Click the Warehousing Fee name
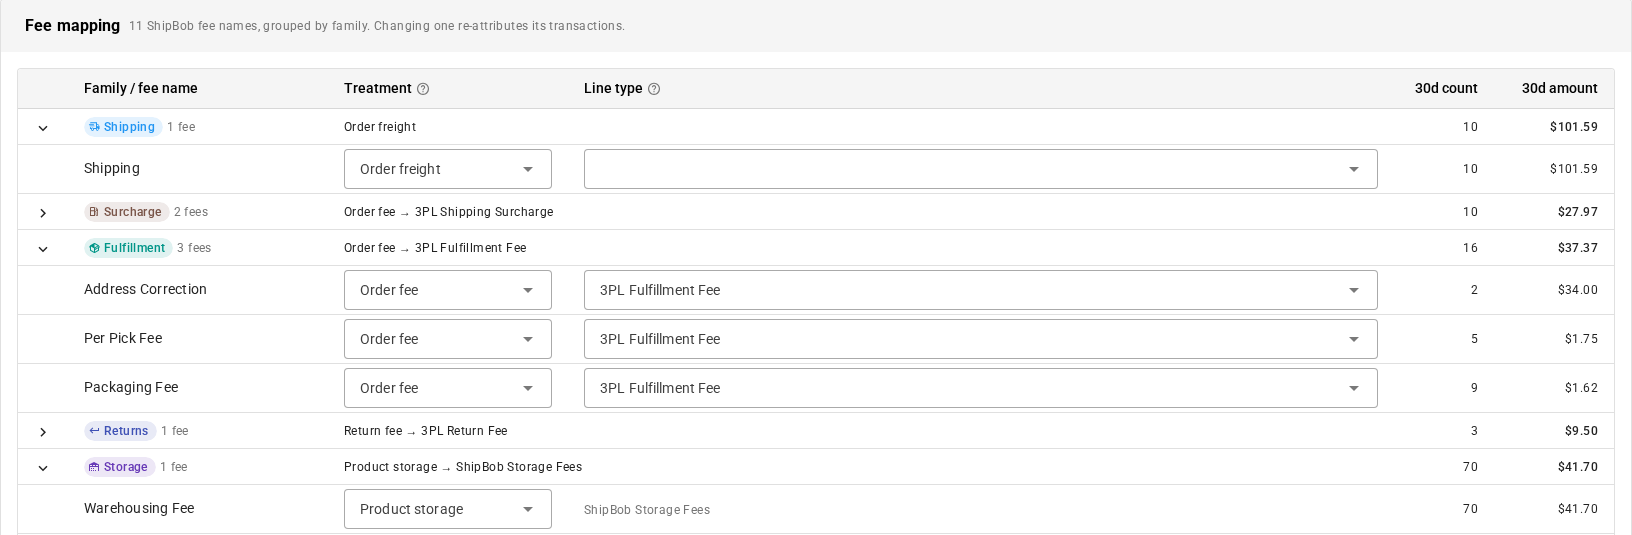Viewport: 1632px width, 535px height. point(139,508)
